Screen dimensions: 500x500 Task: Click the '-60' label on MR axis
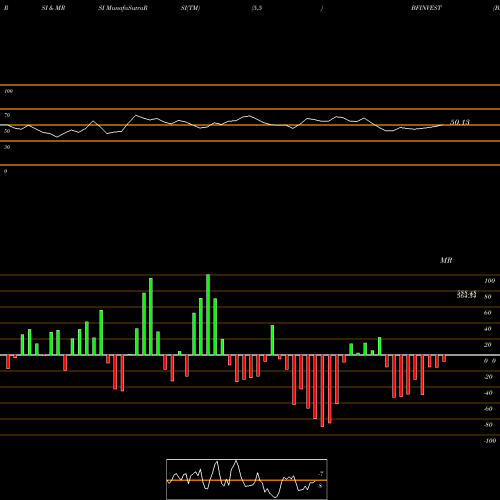pyautogui.click(x=488, y=409)
